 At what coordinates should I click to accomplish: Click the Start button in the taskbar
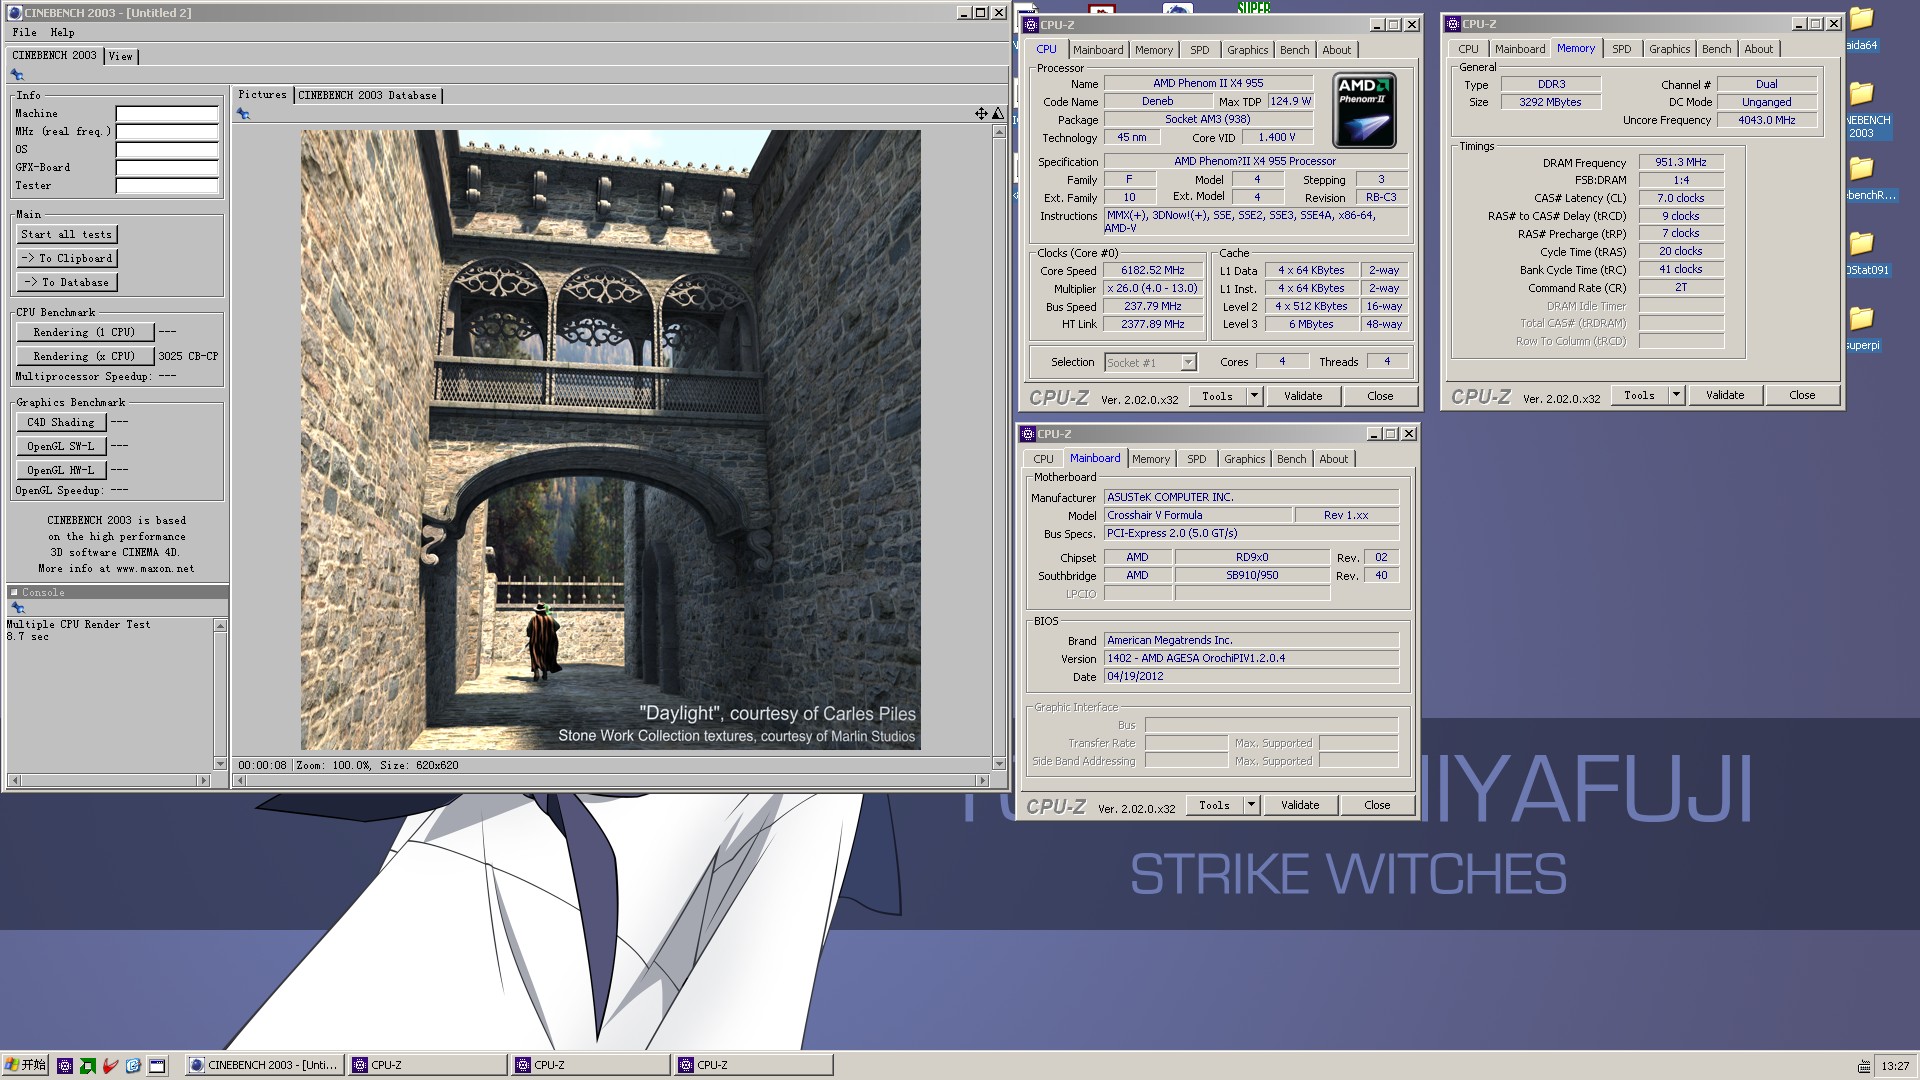(x=25, y=1065)
